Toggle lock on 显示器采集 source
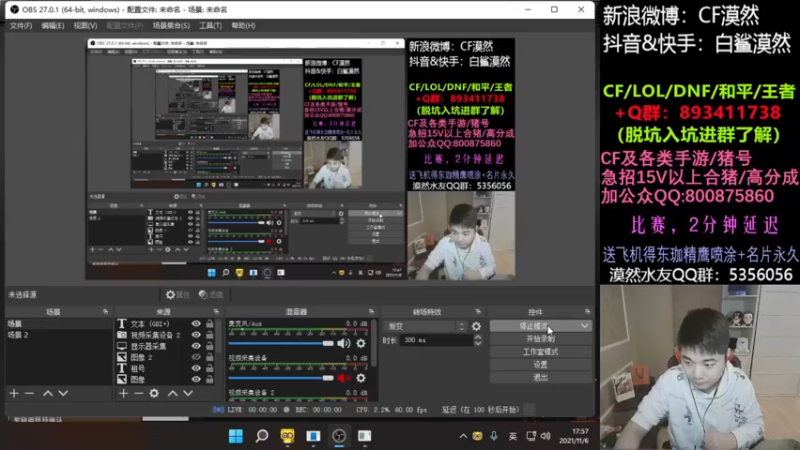 coord(209,346)
